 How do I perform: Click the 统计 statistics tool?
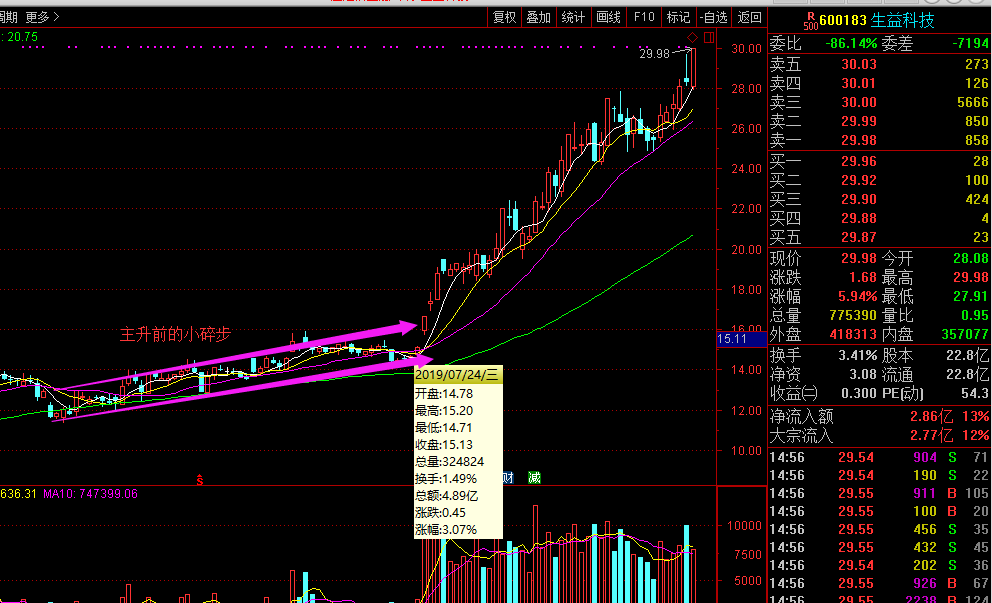(x=572, y=16)
